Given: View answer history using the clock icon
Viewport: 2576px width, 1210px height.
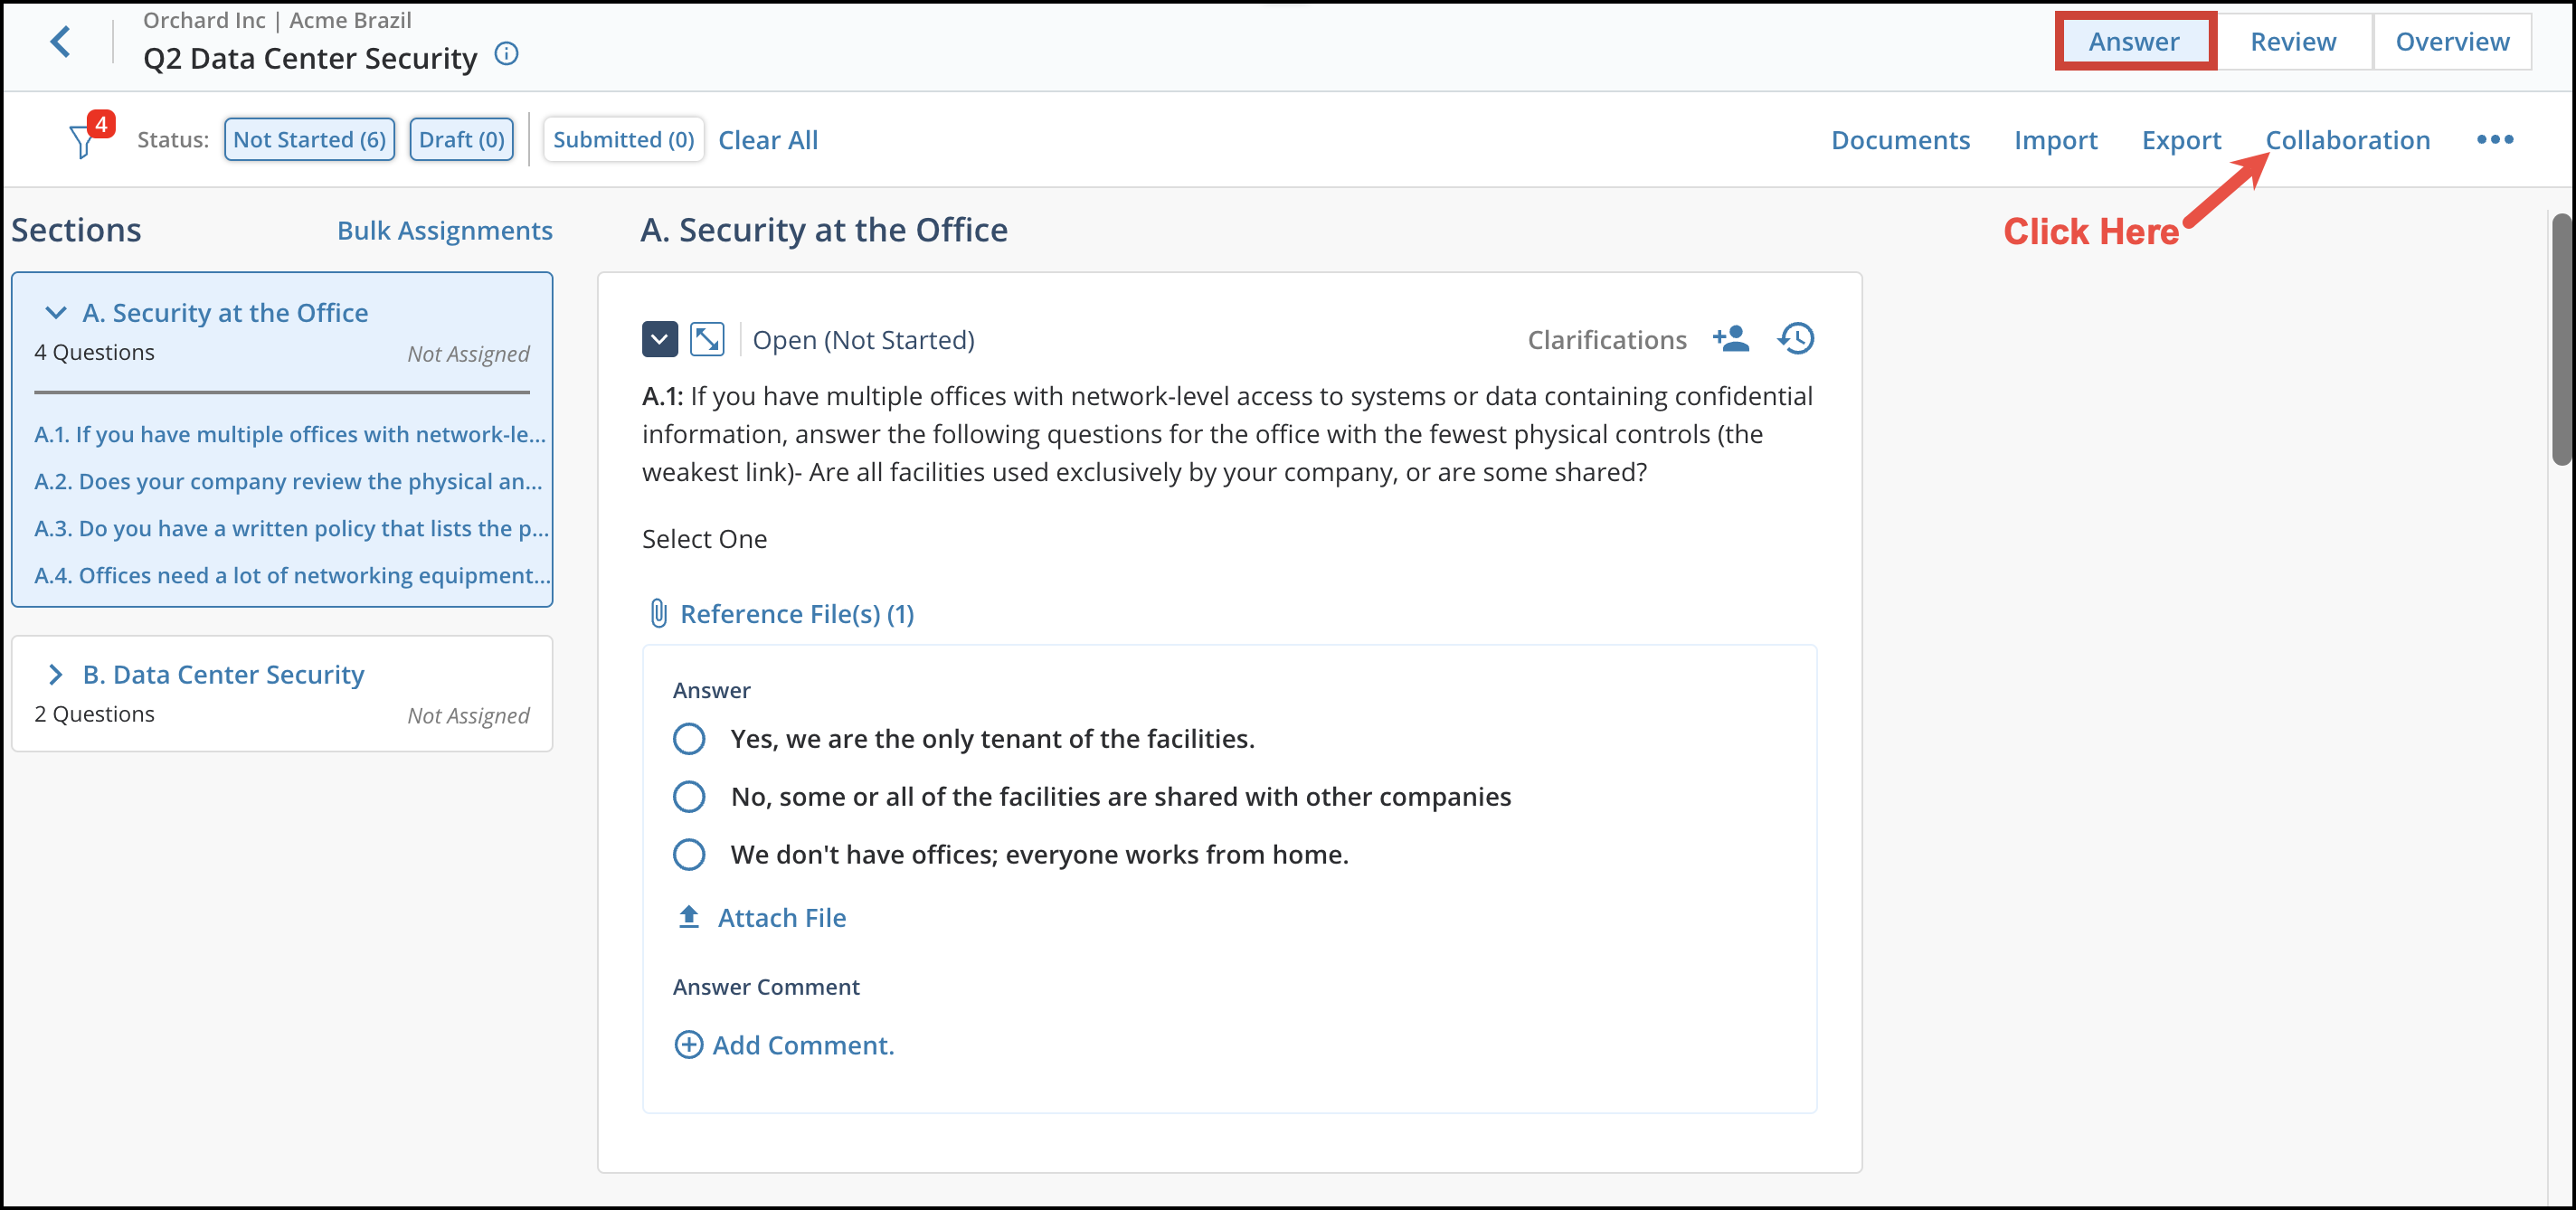Looking at the screenshot, I should (x=1795, y=338).
